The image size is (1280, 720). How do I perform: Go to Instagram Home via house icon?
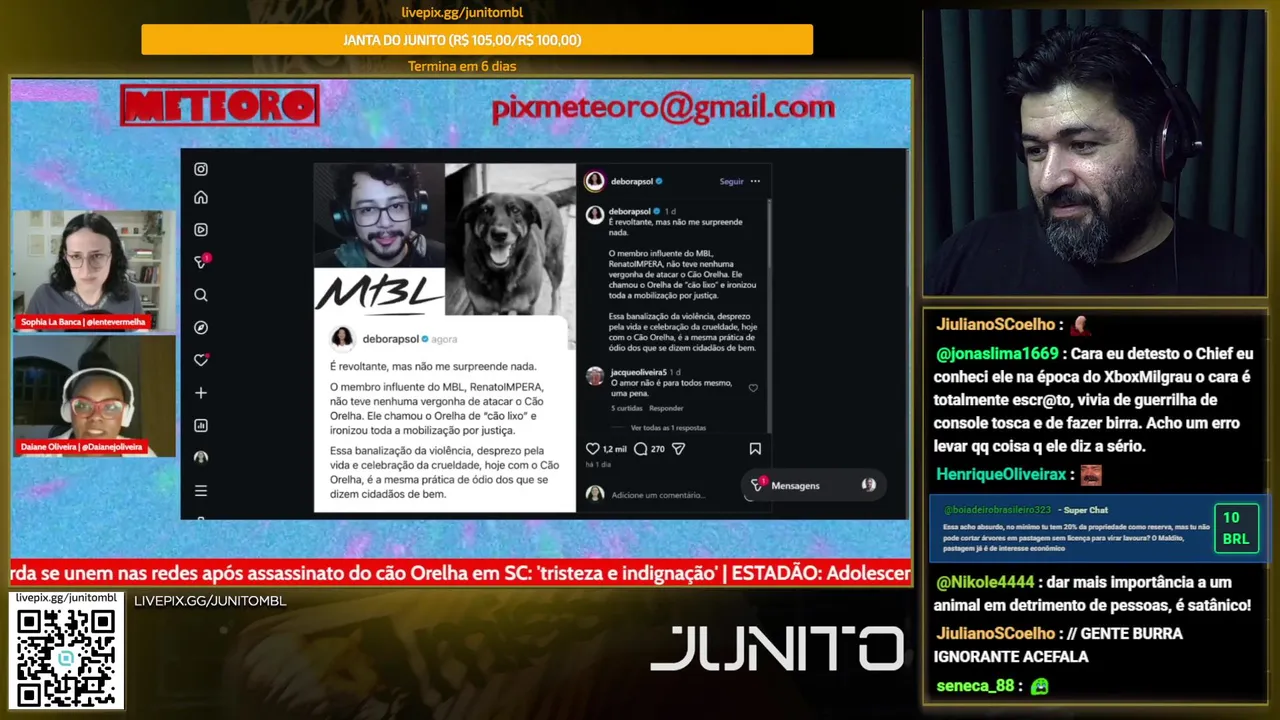201,198
